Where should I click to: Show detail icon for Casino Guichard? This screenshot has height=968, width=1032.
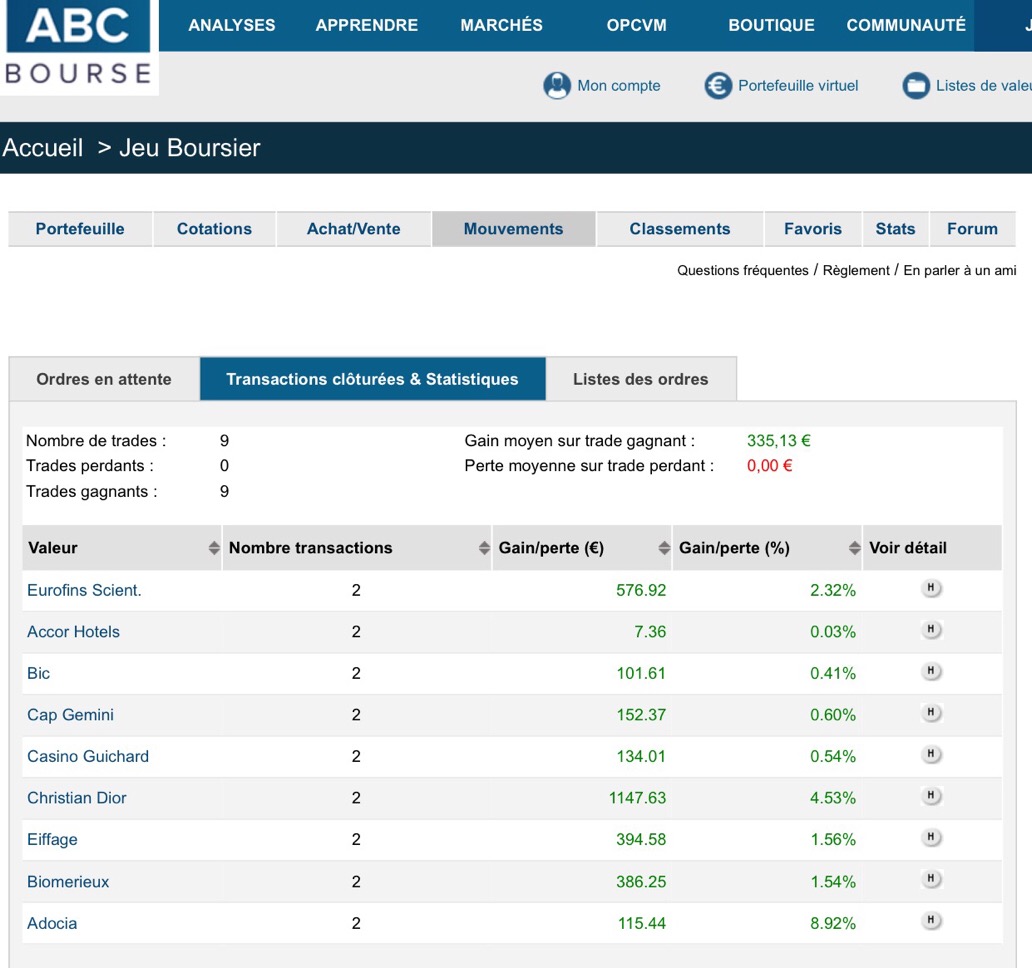coord(931,753)
